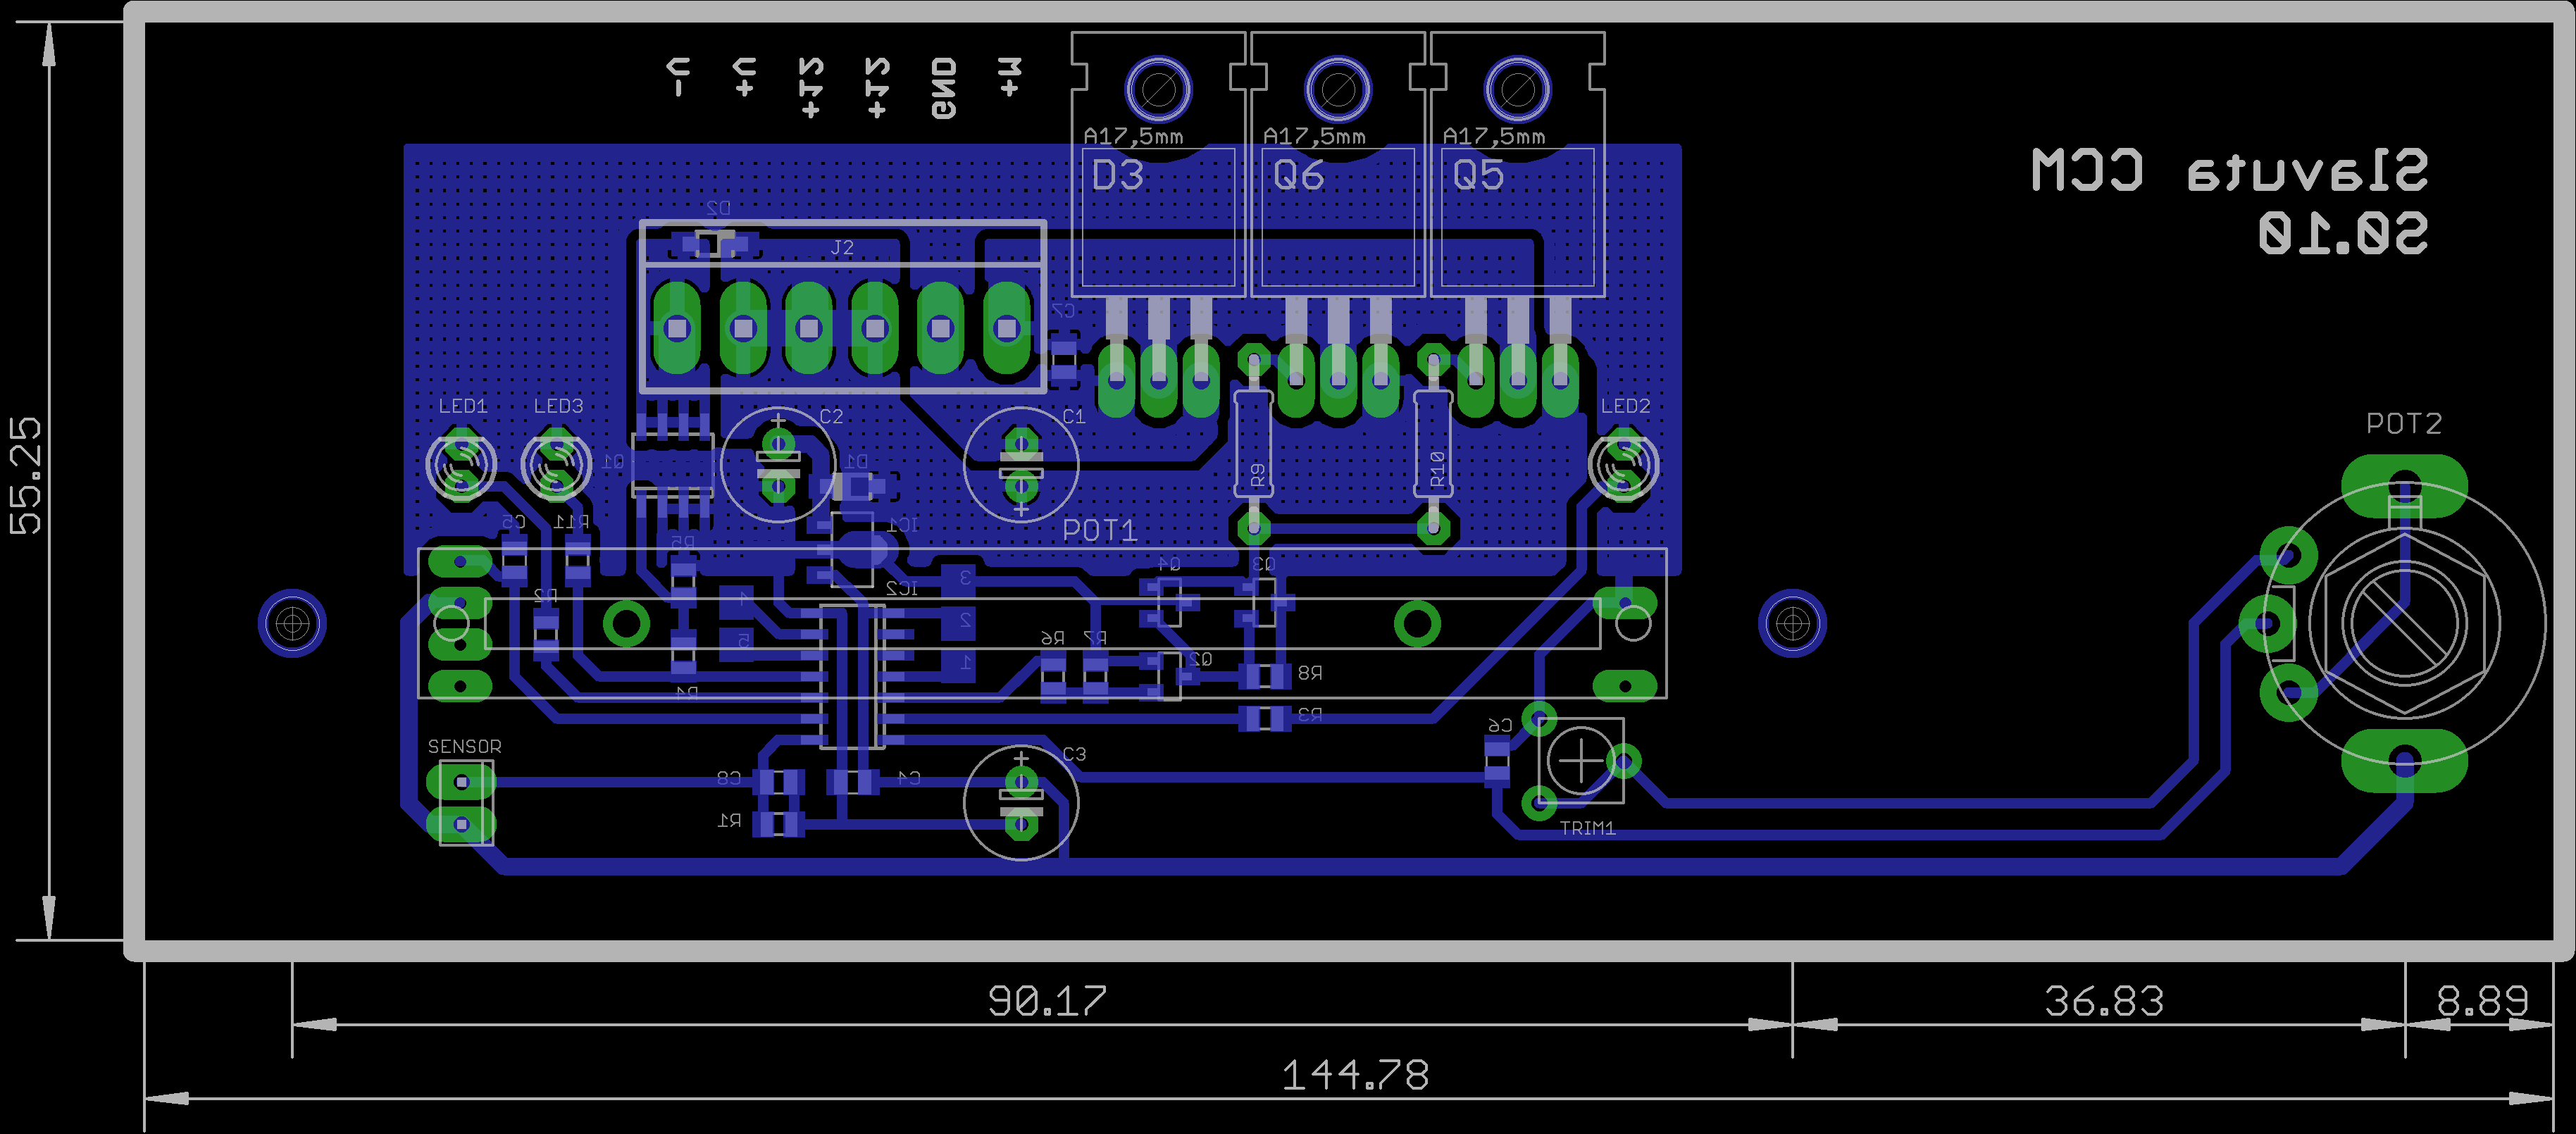This screenshot has height=1134, width=2576.
Task: Select electrolytic capacitor C1
Action: 1021,465
